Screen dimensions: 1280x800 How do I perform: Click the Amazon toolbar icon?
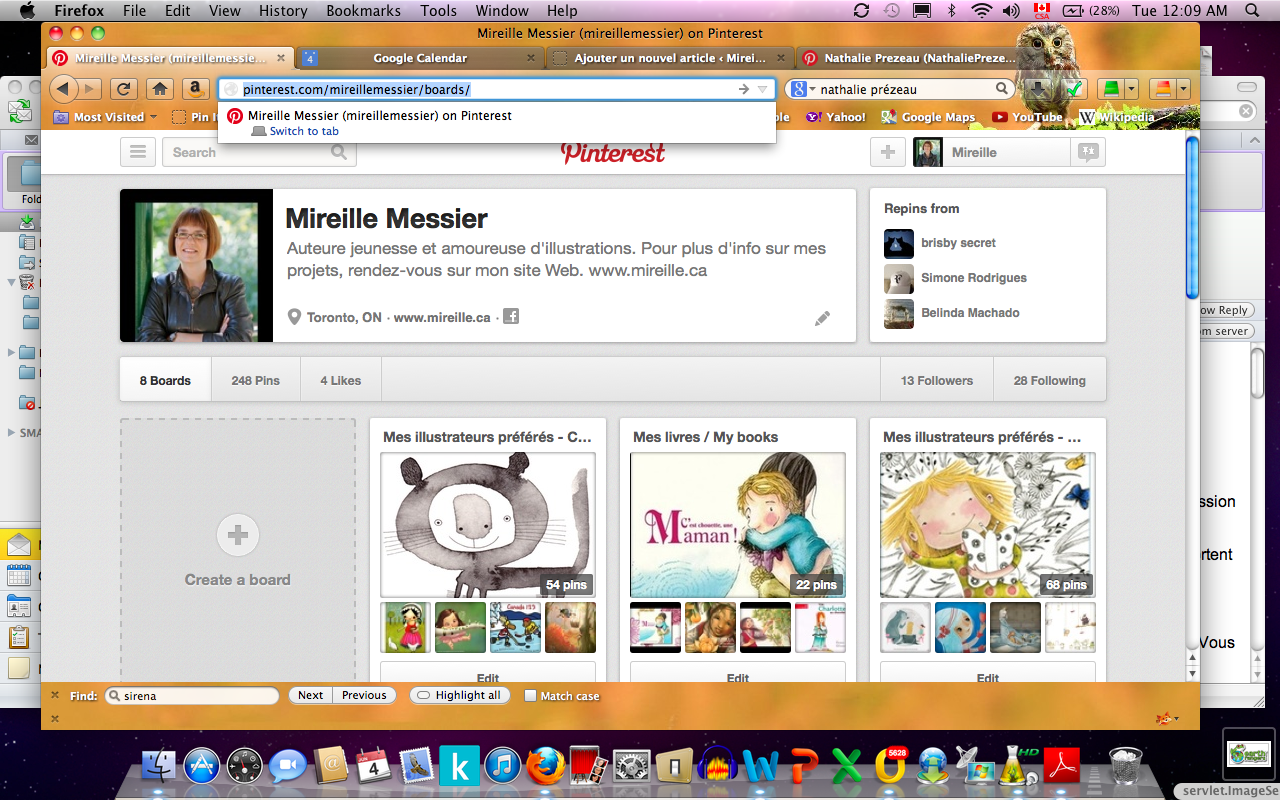[194, 89]
